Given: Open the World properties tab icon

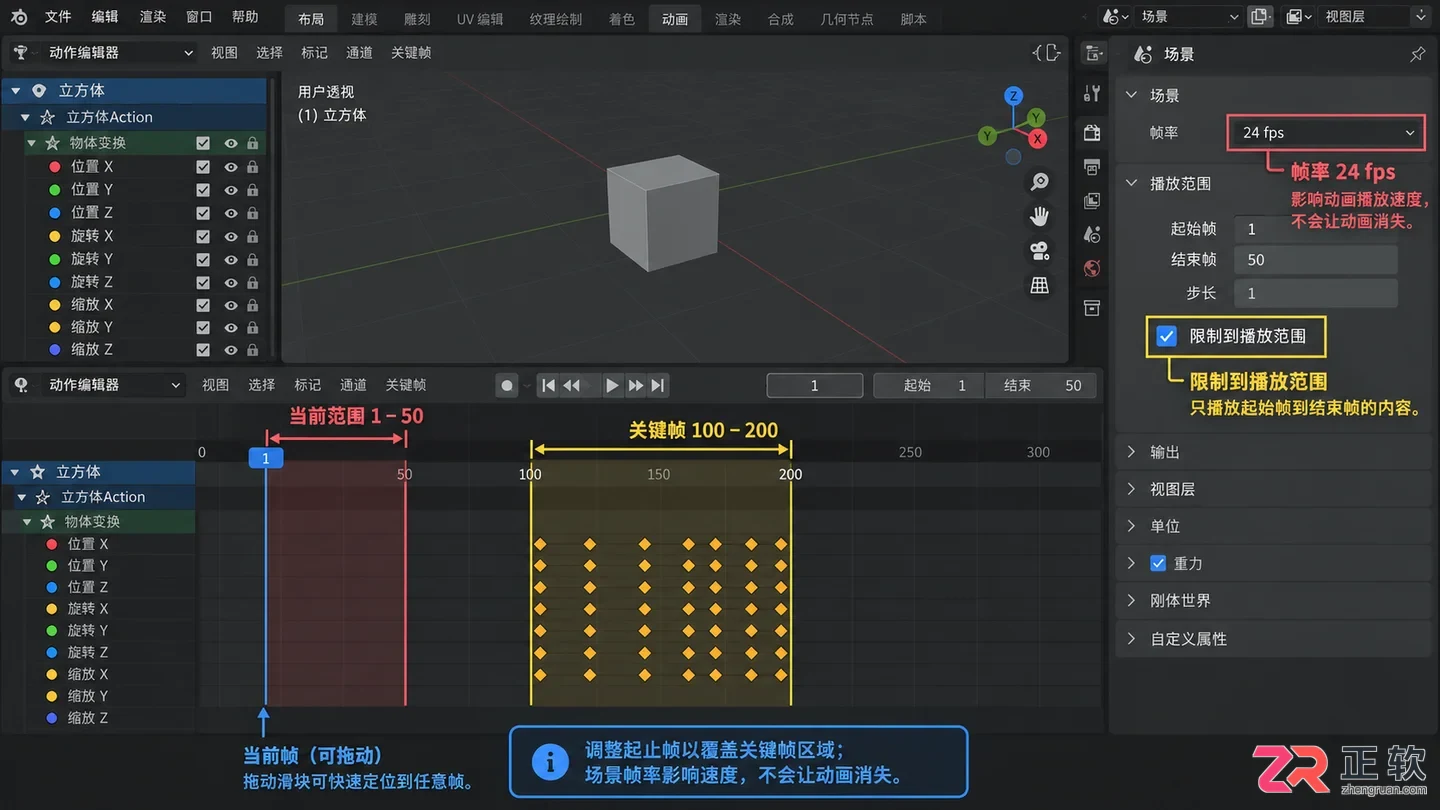Looking at the screenshot, I should (x=1092, y=268).
